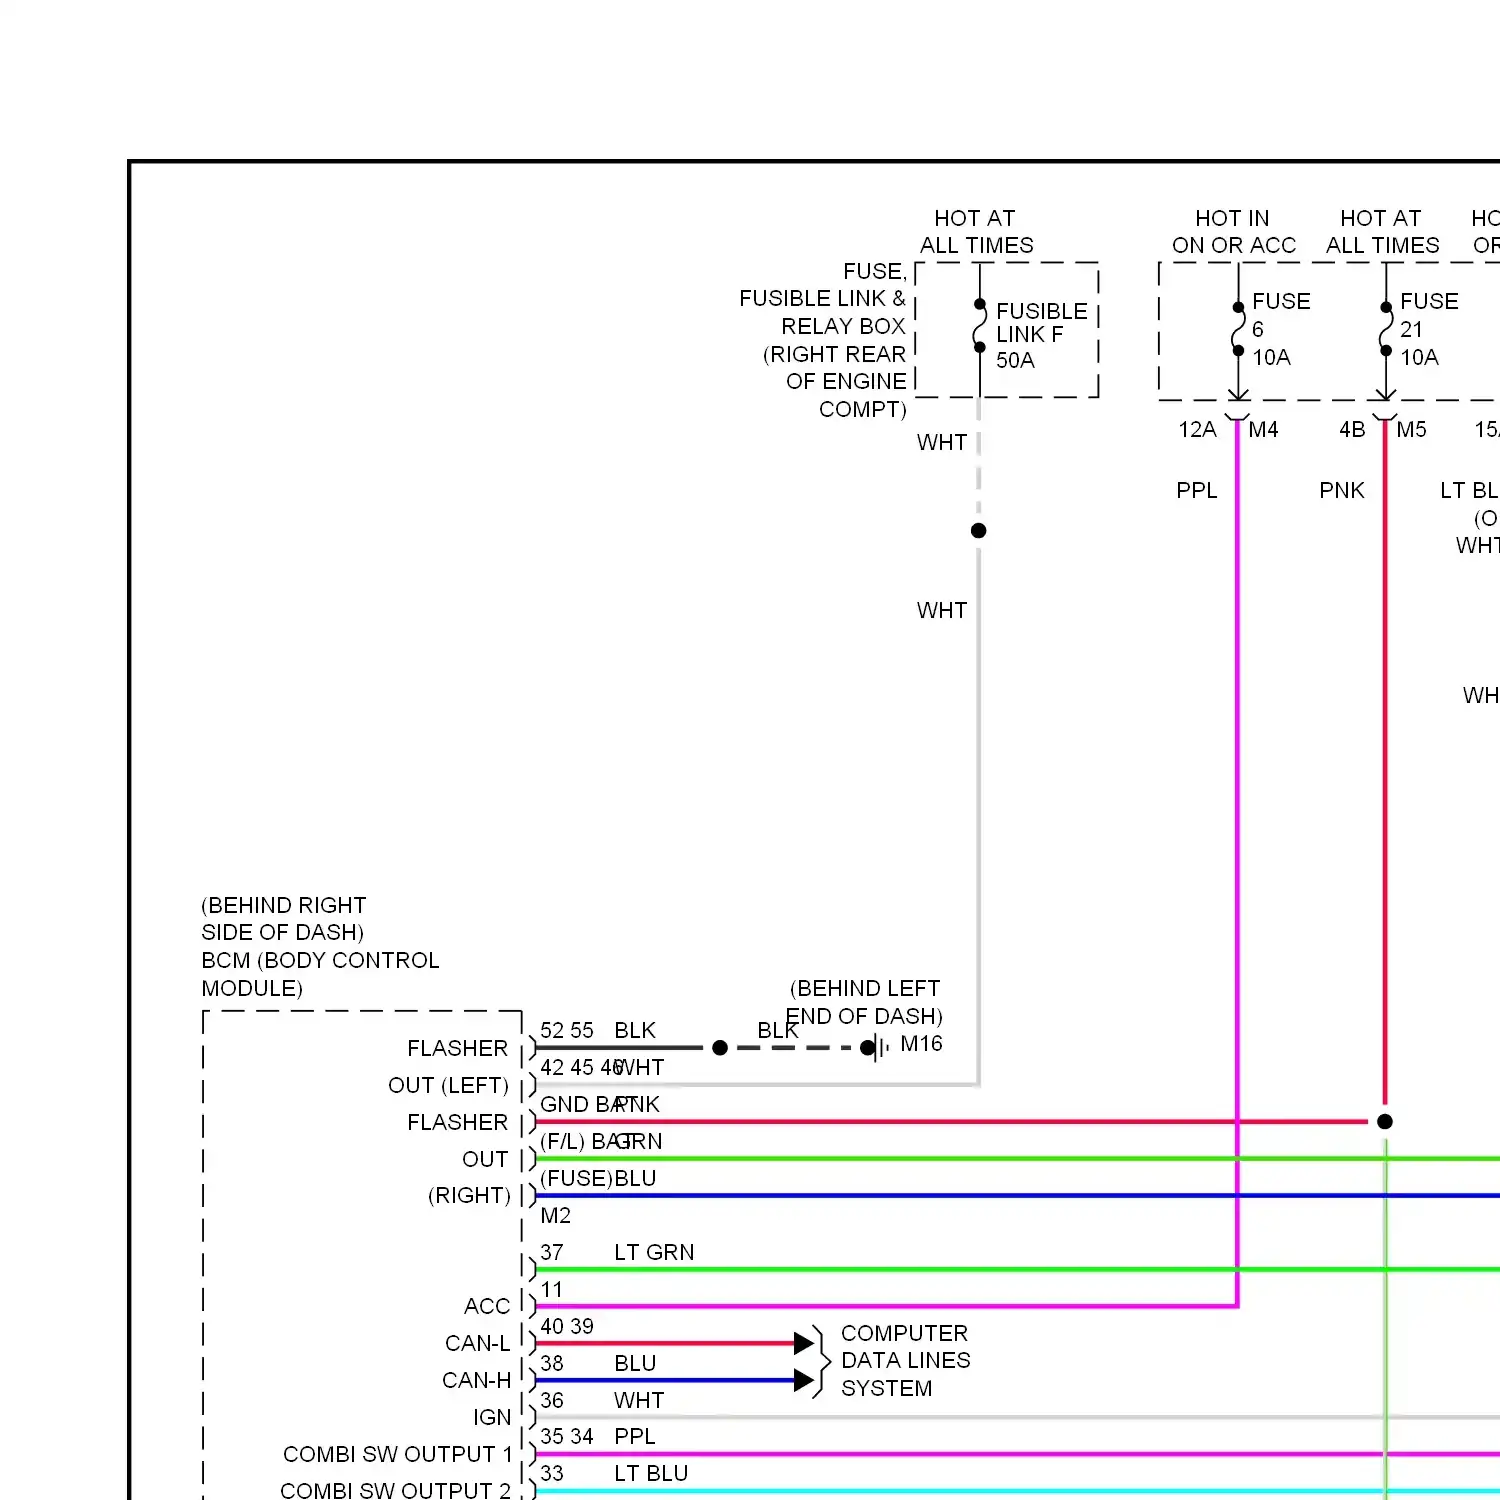Click pin number 37
1500x1500 pixels.
click(552, 1253)
